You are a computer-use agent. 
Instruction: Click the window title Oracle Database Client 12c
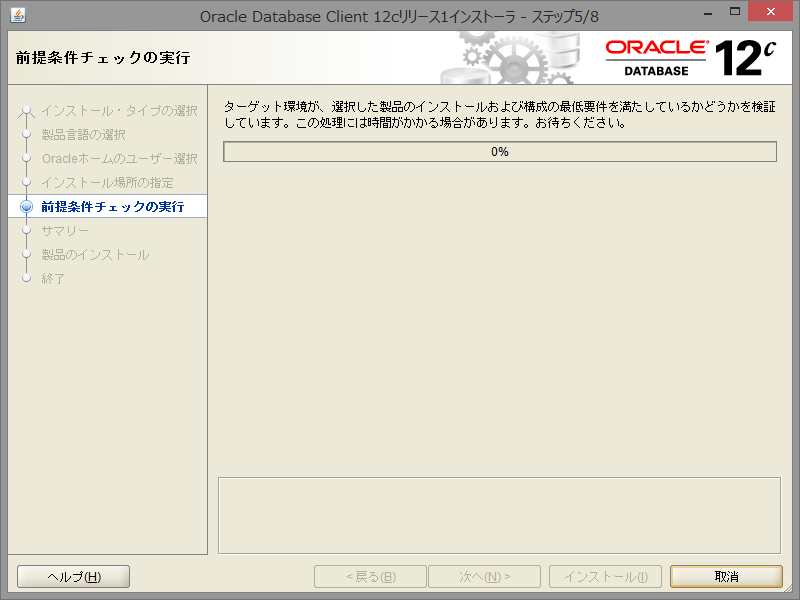(x=399, y=16)
